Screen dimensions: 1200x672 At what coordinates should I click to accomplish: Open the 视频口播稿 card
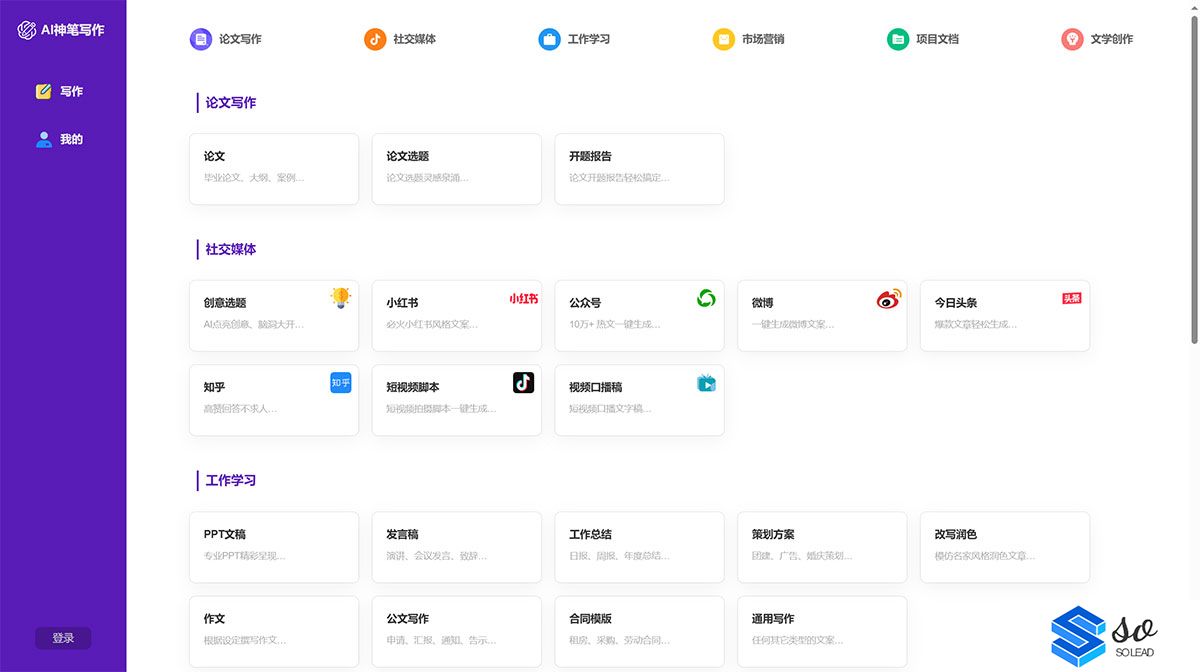coord(640,400)
